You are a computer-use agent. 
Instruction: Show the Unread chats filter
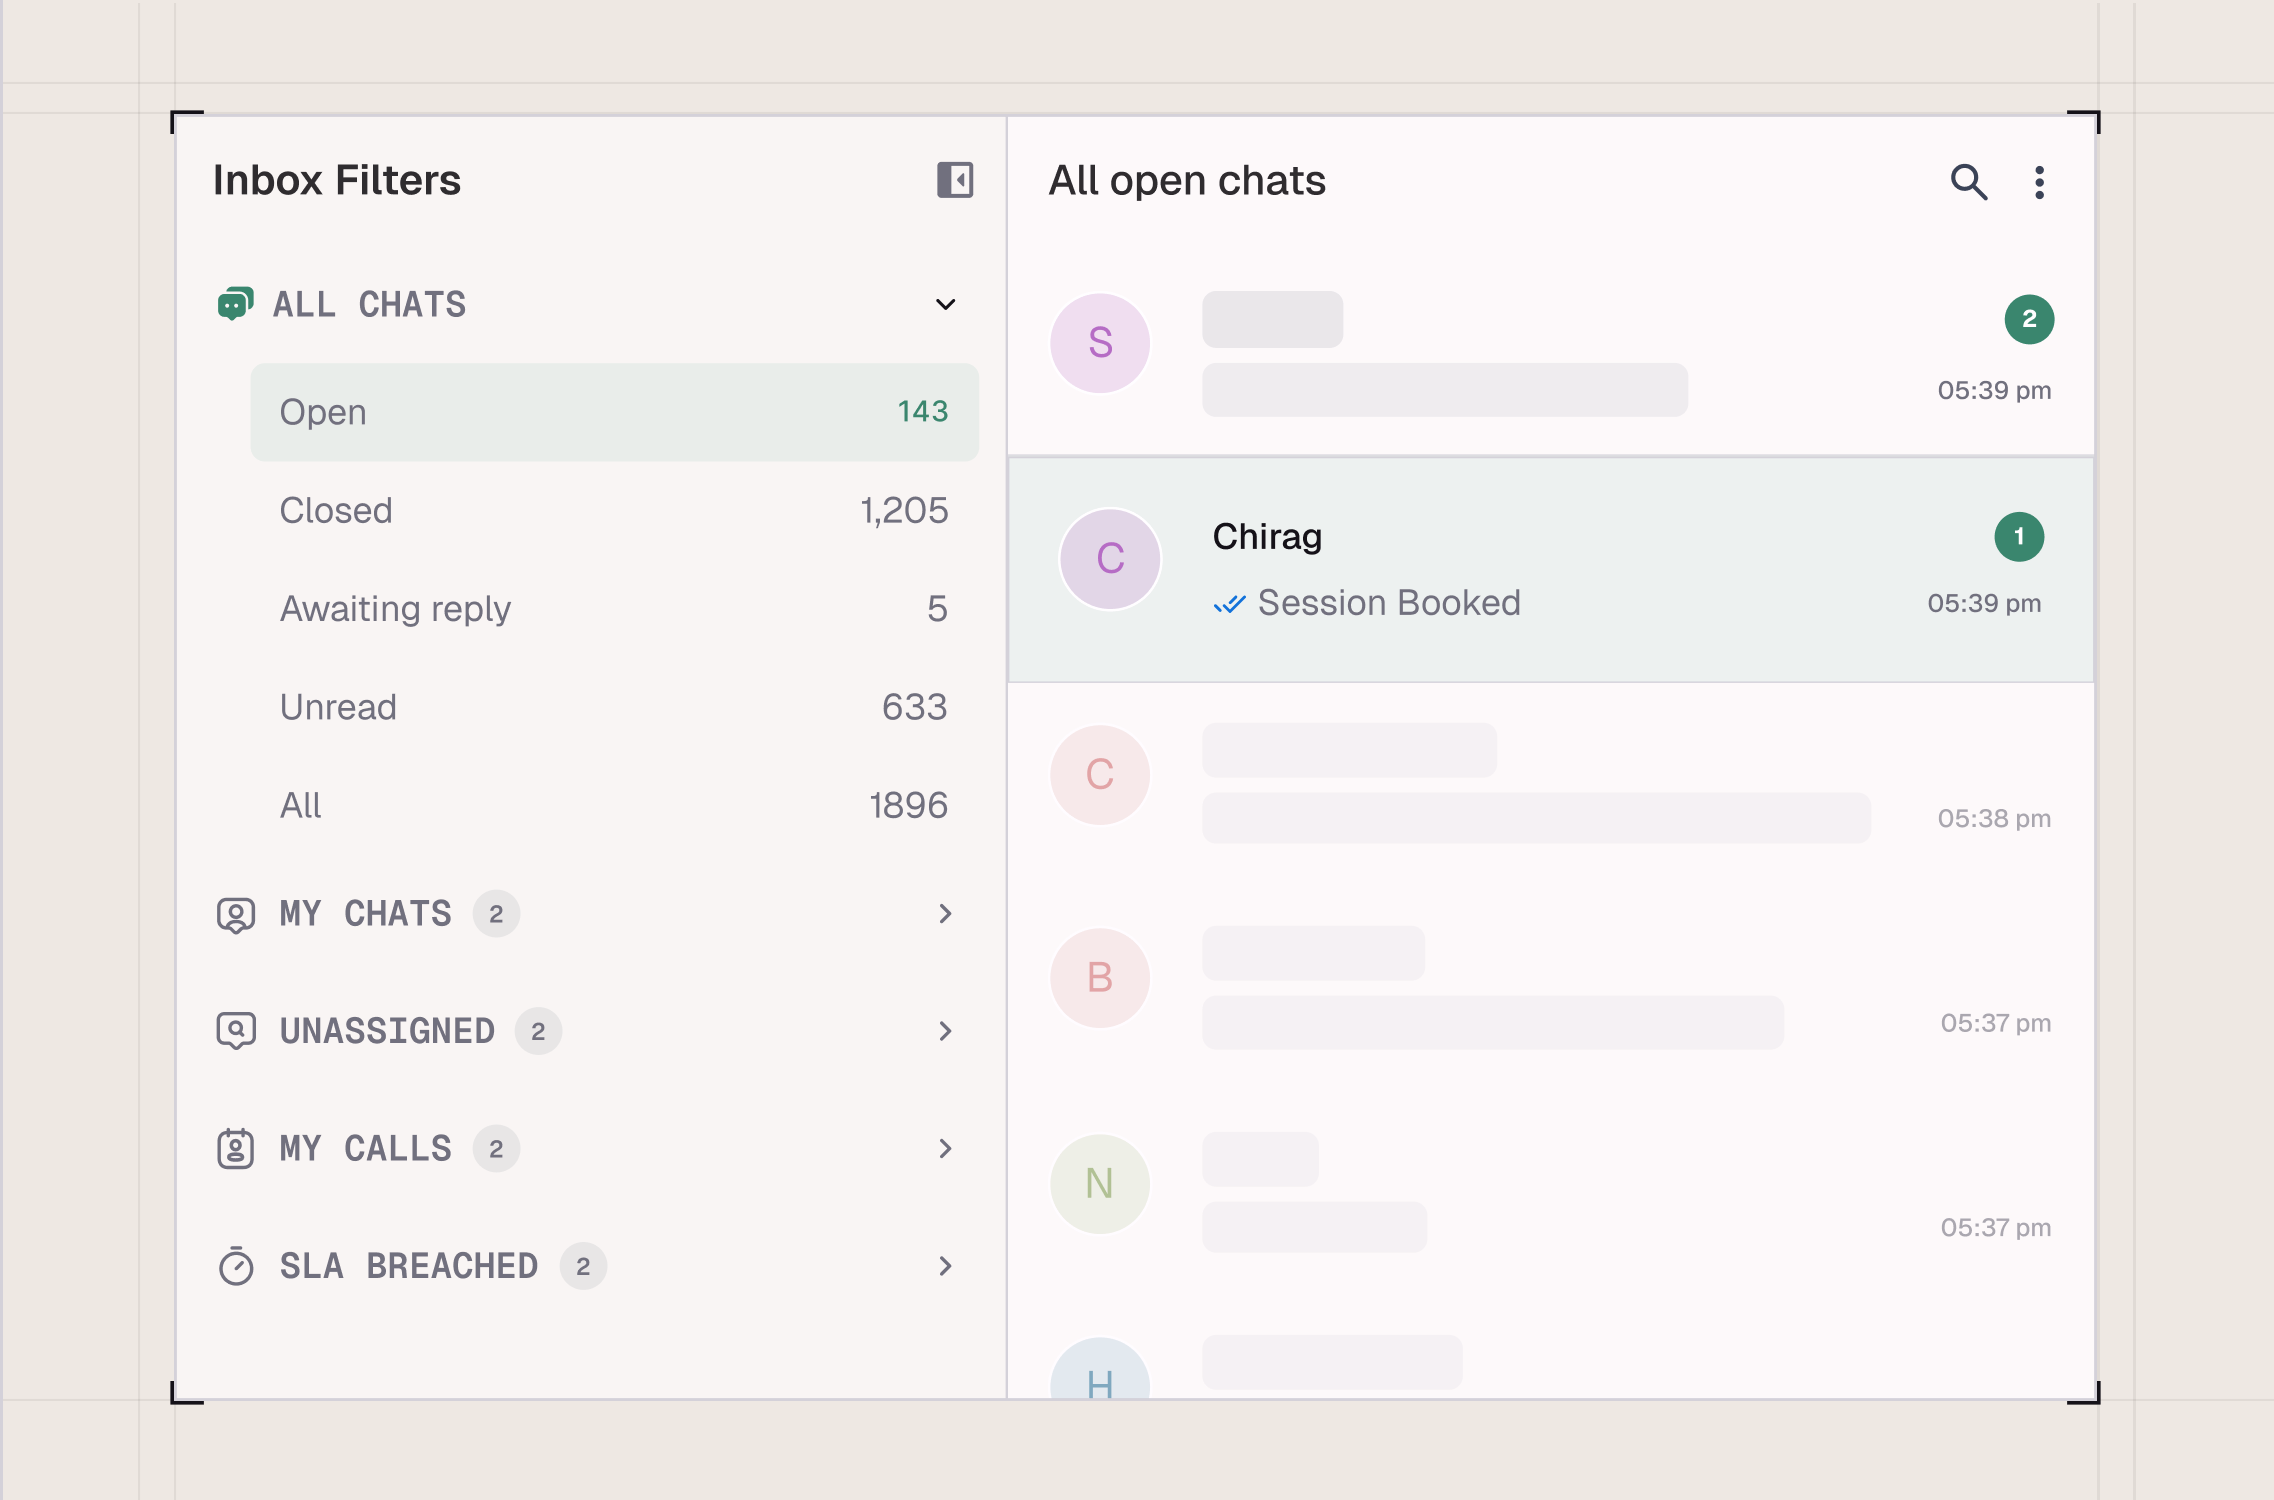(614, 707)
